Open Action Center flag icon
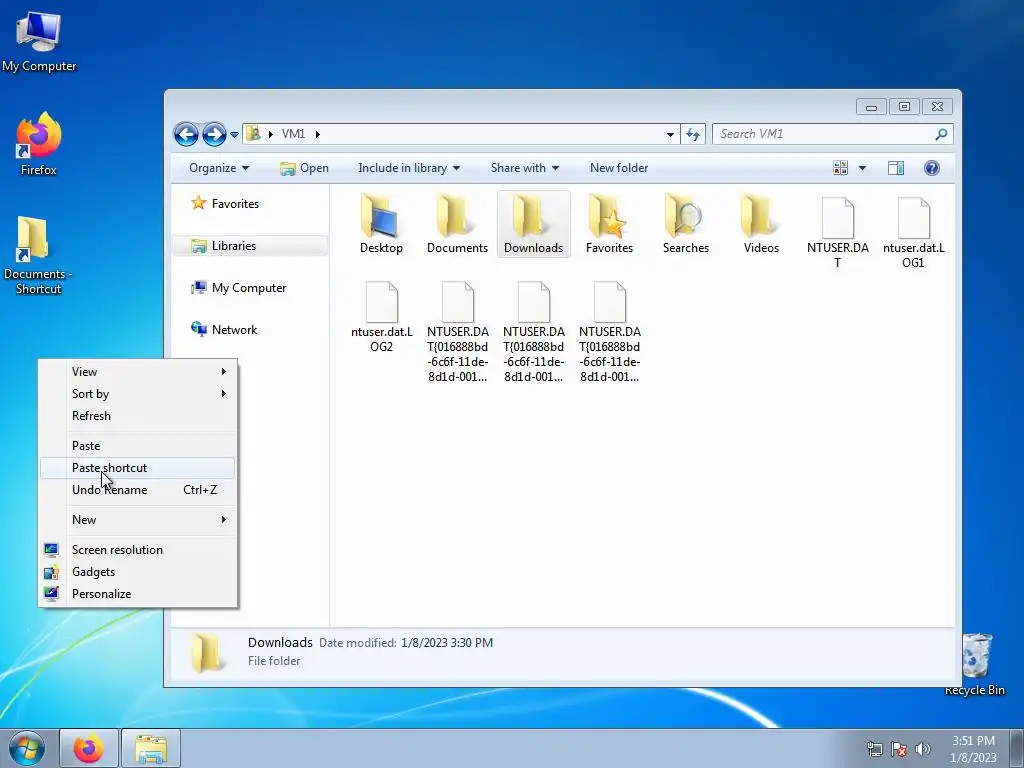The width and height of the screenshot is (1024, 768). [x=899, y=749]
